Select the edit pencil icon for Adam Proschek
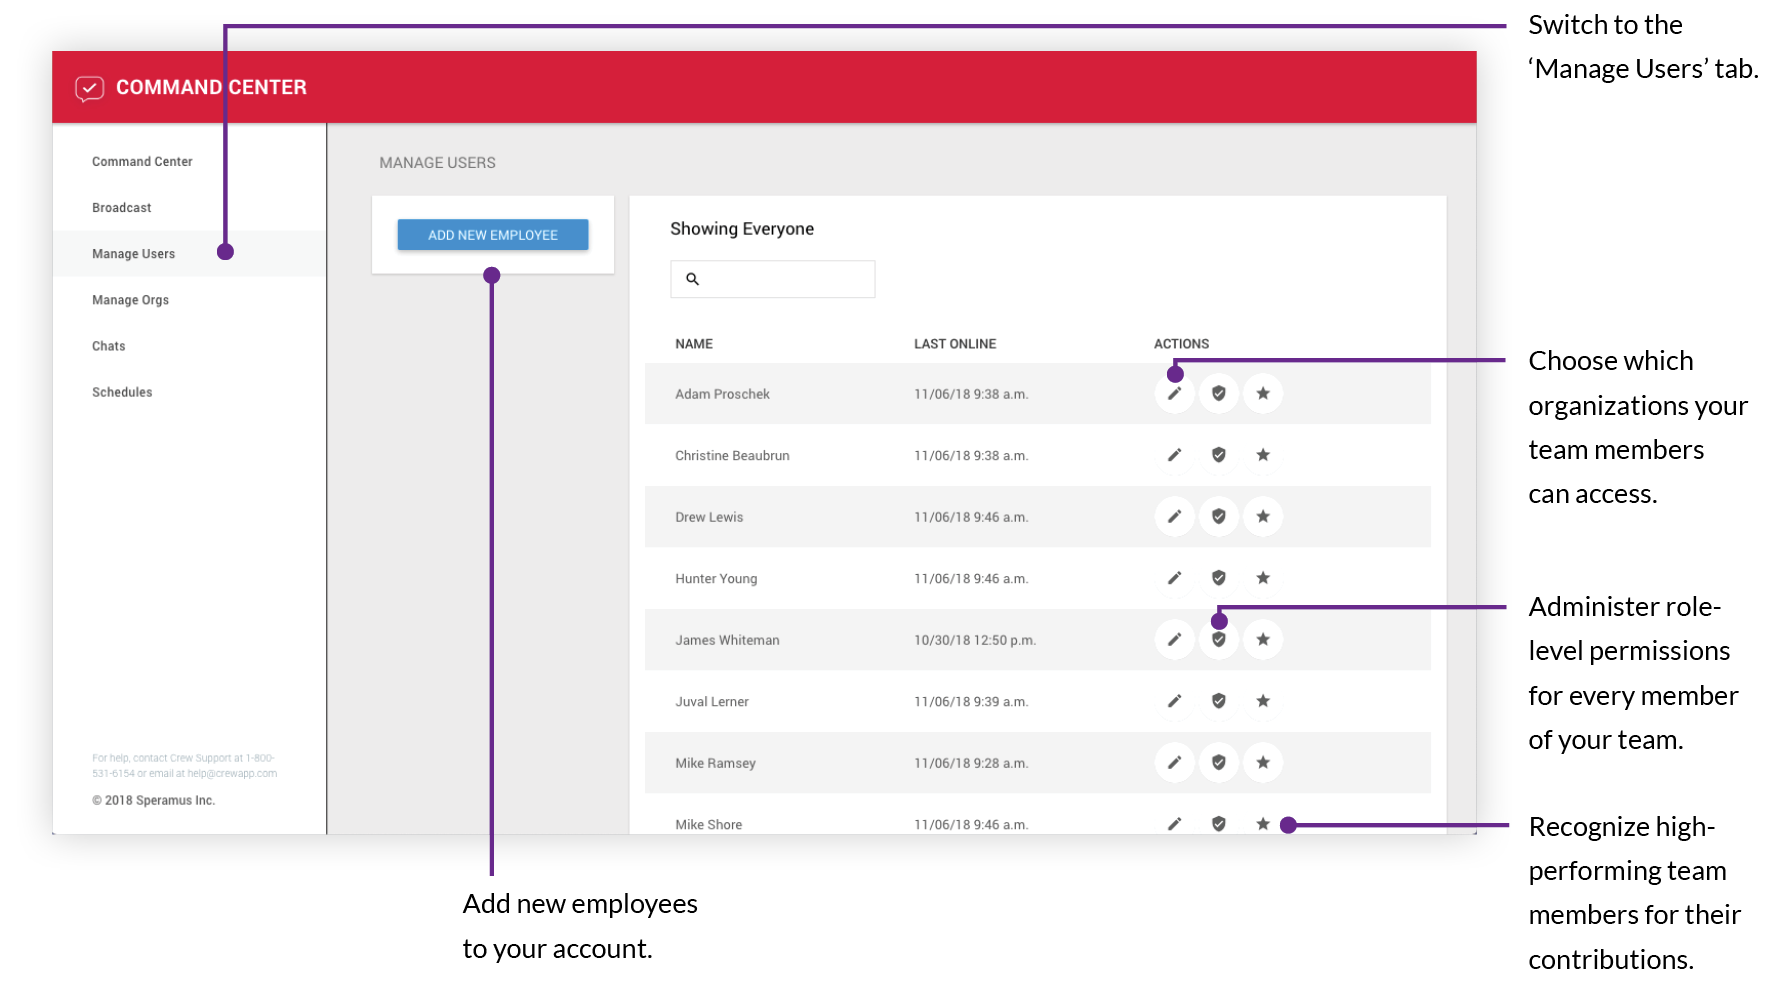The image size is (1769, 985). 1174,393
